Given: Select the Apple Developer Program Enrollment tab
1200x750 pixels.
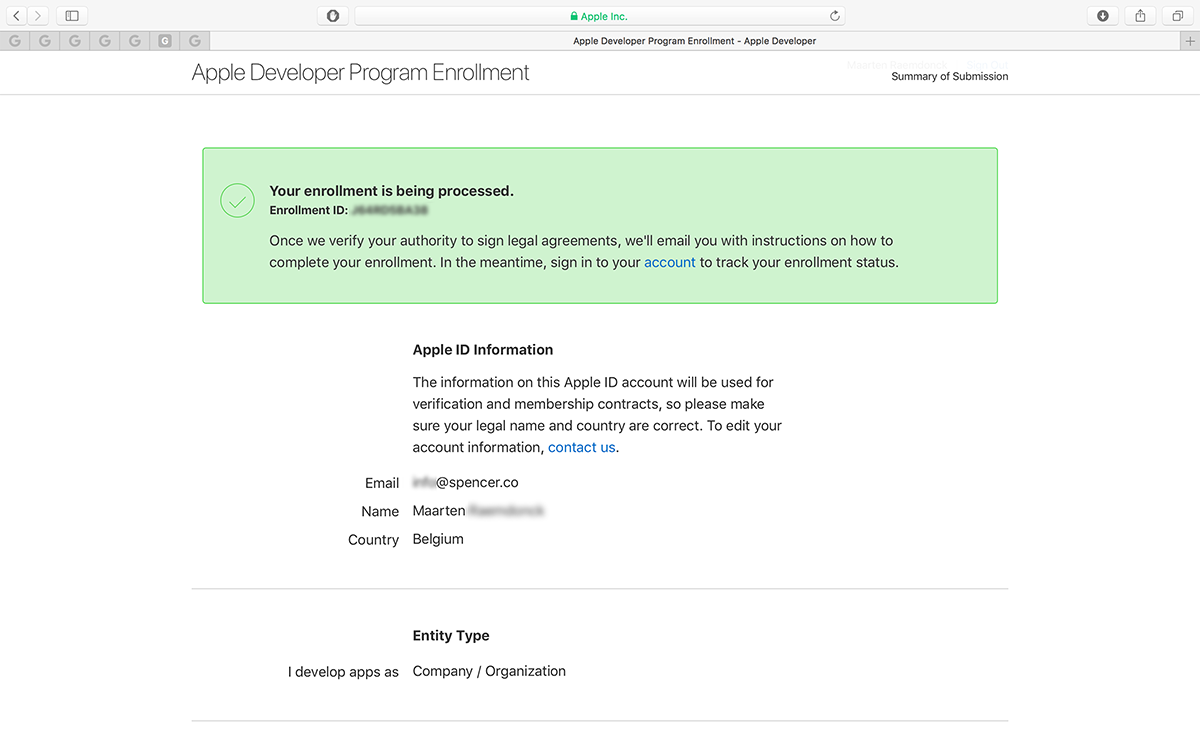Looking at the screenshot, I should click(x=695, y=41).
